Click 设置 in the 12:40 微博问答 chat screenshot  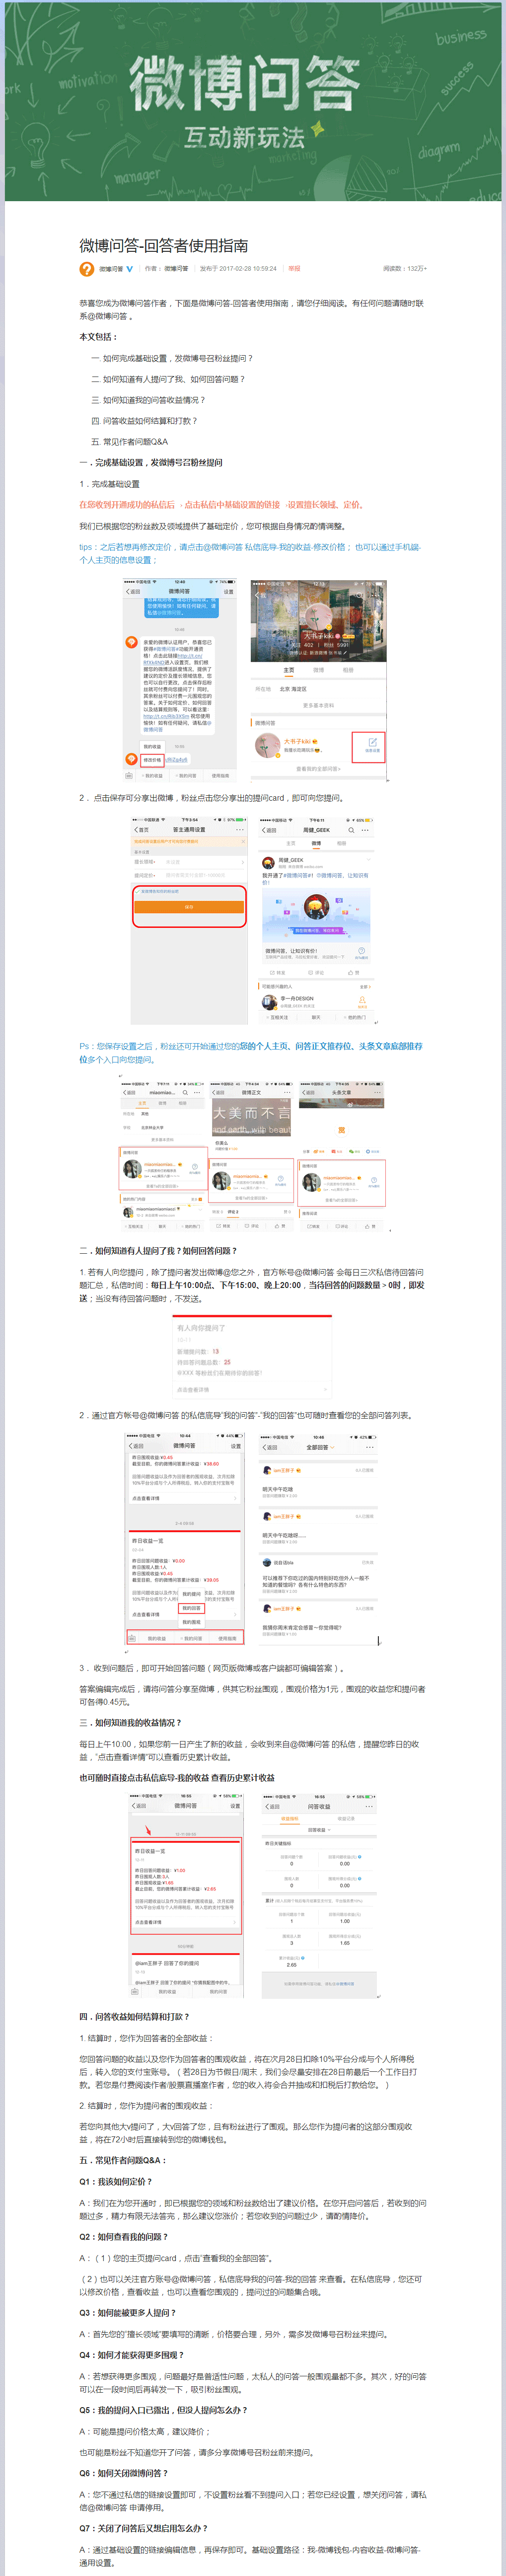click(x=228, y=591)
